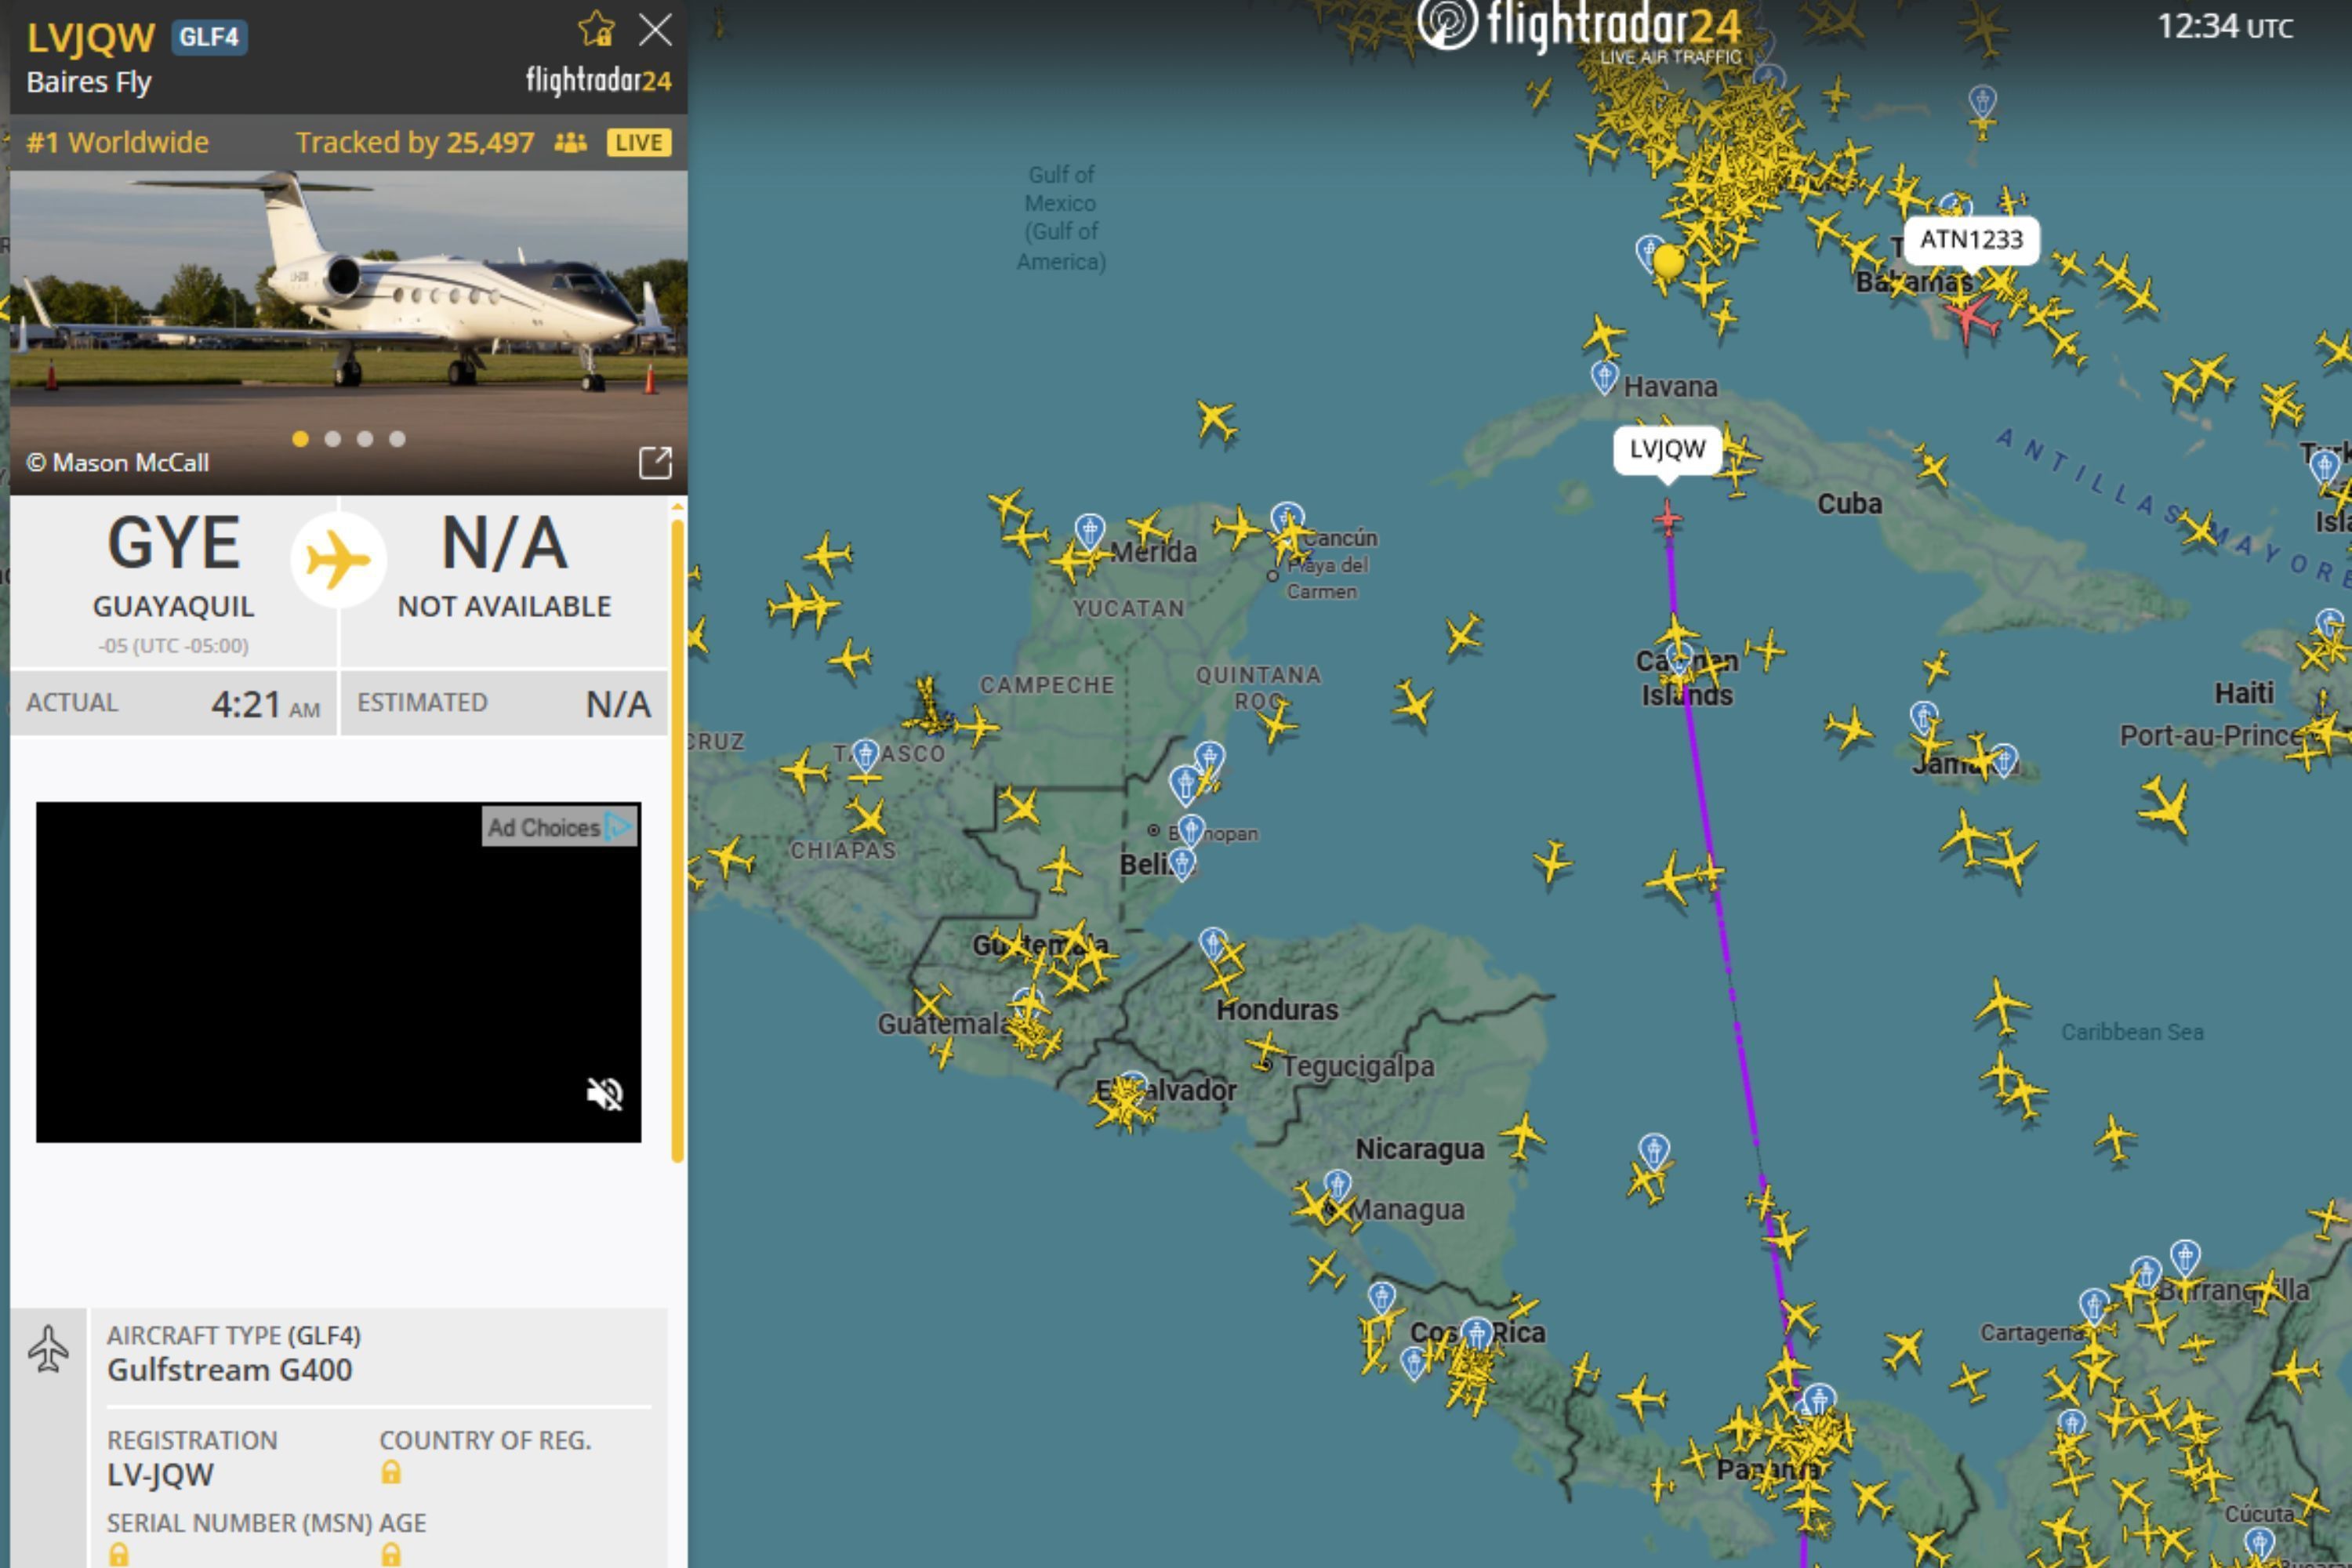Close the LVJQW flight details panel
Image resolution: width=2352 pixels, height=1568 pixels.
click(x=655, y=30)
